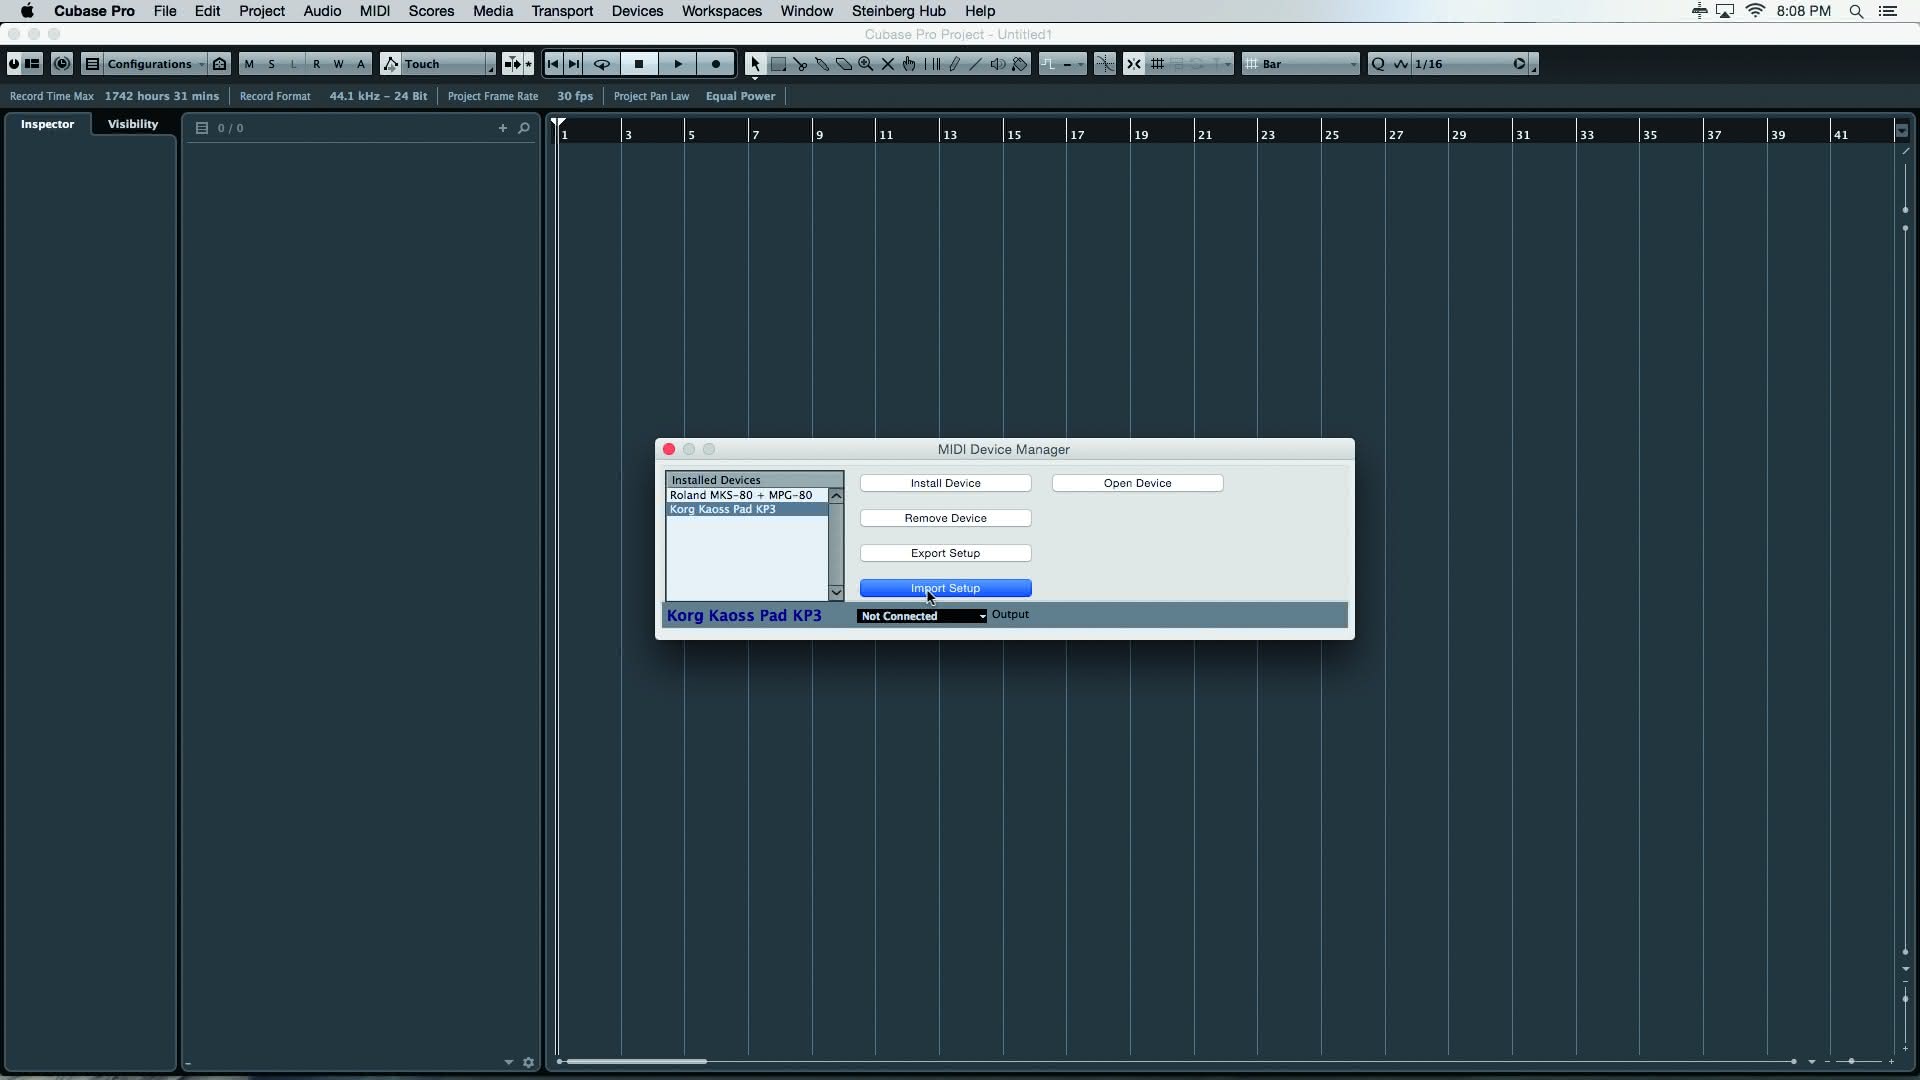Open the Bar grid type dropdown
The image size is (1920, 1080).
1301,64
